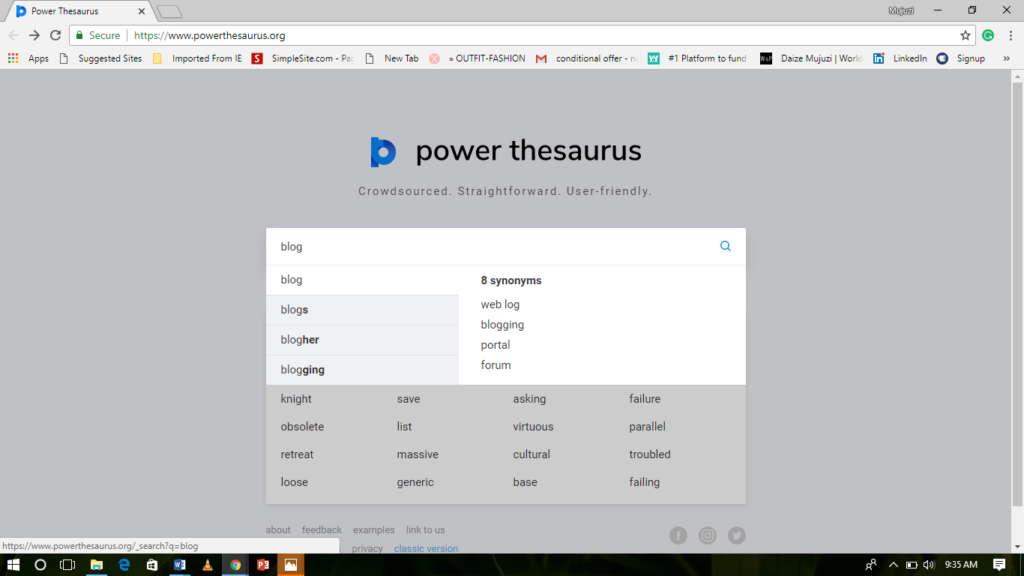Switch to the Power Thesaurus tab

[x=80, y=11]
